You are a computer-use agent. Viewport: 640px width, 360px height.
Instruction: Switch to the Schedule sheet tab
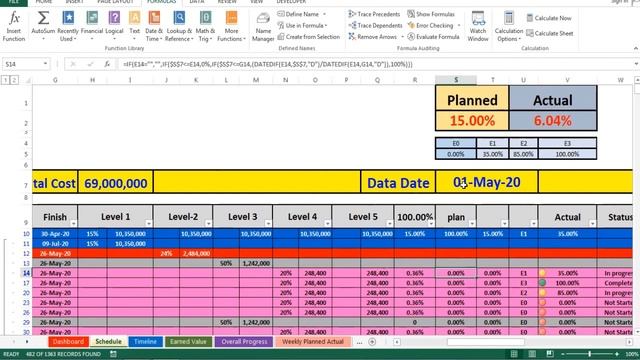click(108, 342)
